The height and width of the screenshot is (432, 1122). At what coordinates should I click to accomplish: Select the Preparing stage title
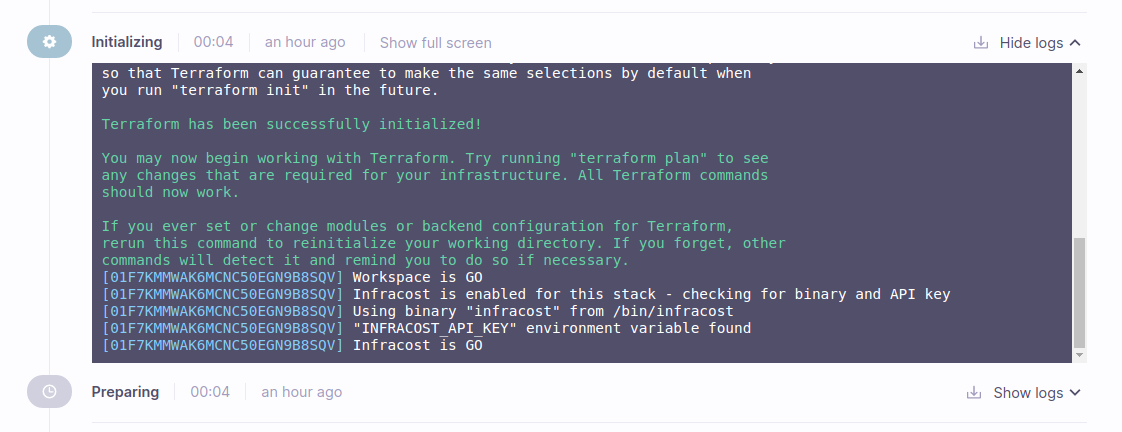coord(125,392)
